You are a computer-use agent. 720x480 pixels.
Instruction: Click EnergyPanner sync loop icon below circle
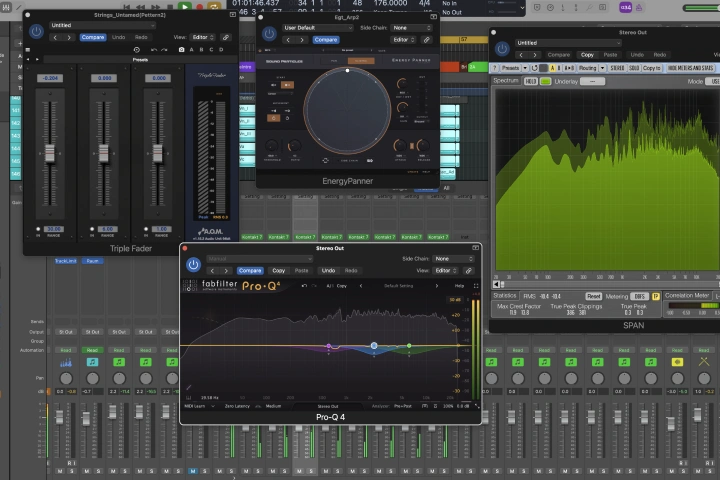(x=325, y=161)
